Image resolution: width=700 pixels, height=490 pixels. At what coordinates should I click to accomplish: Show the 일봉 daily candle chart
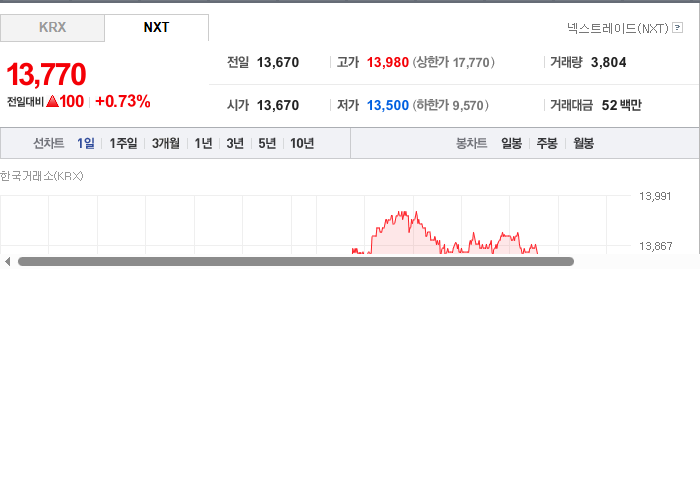tap(511, 143)
